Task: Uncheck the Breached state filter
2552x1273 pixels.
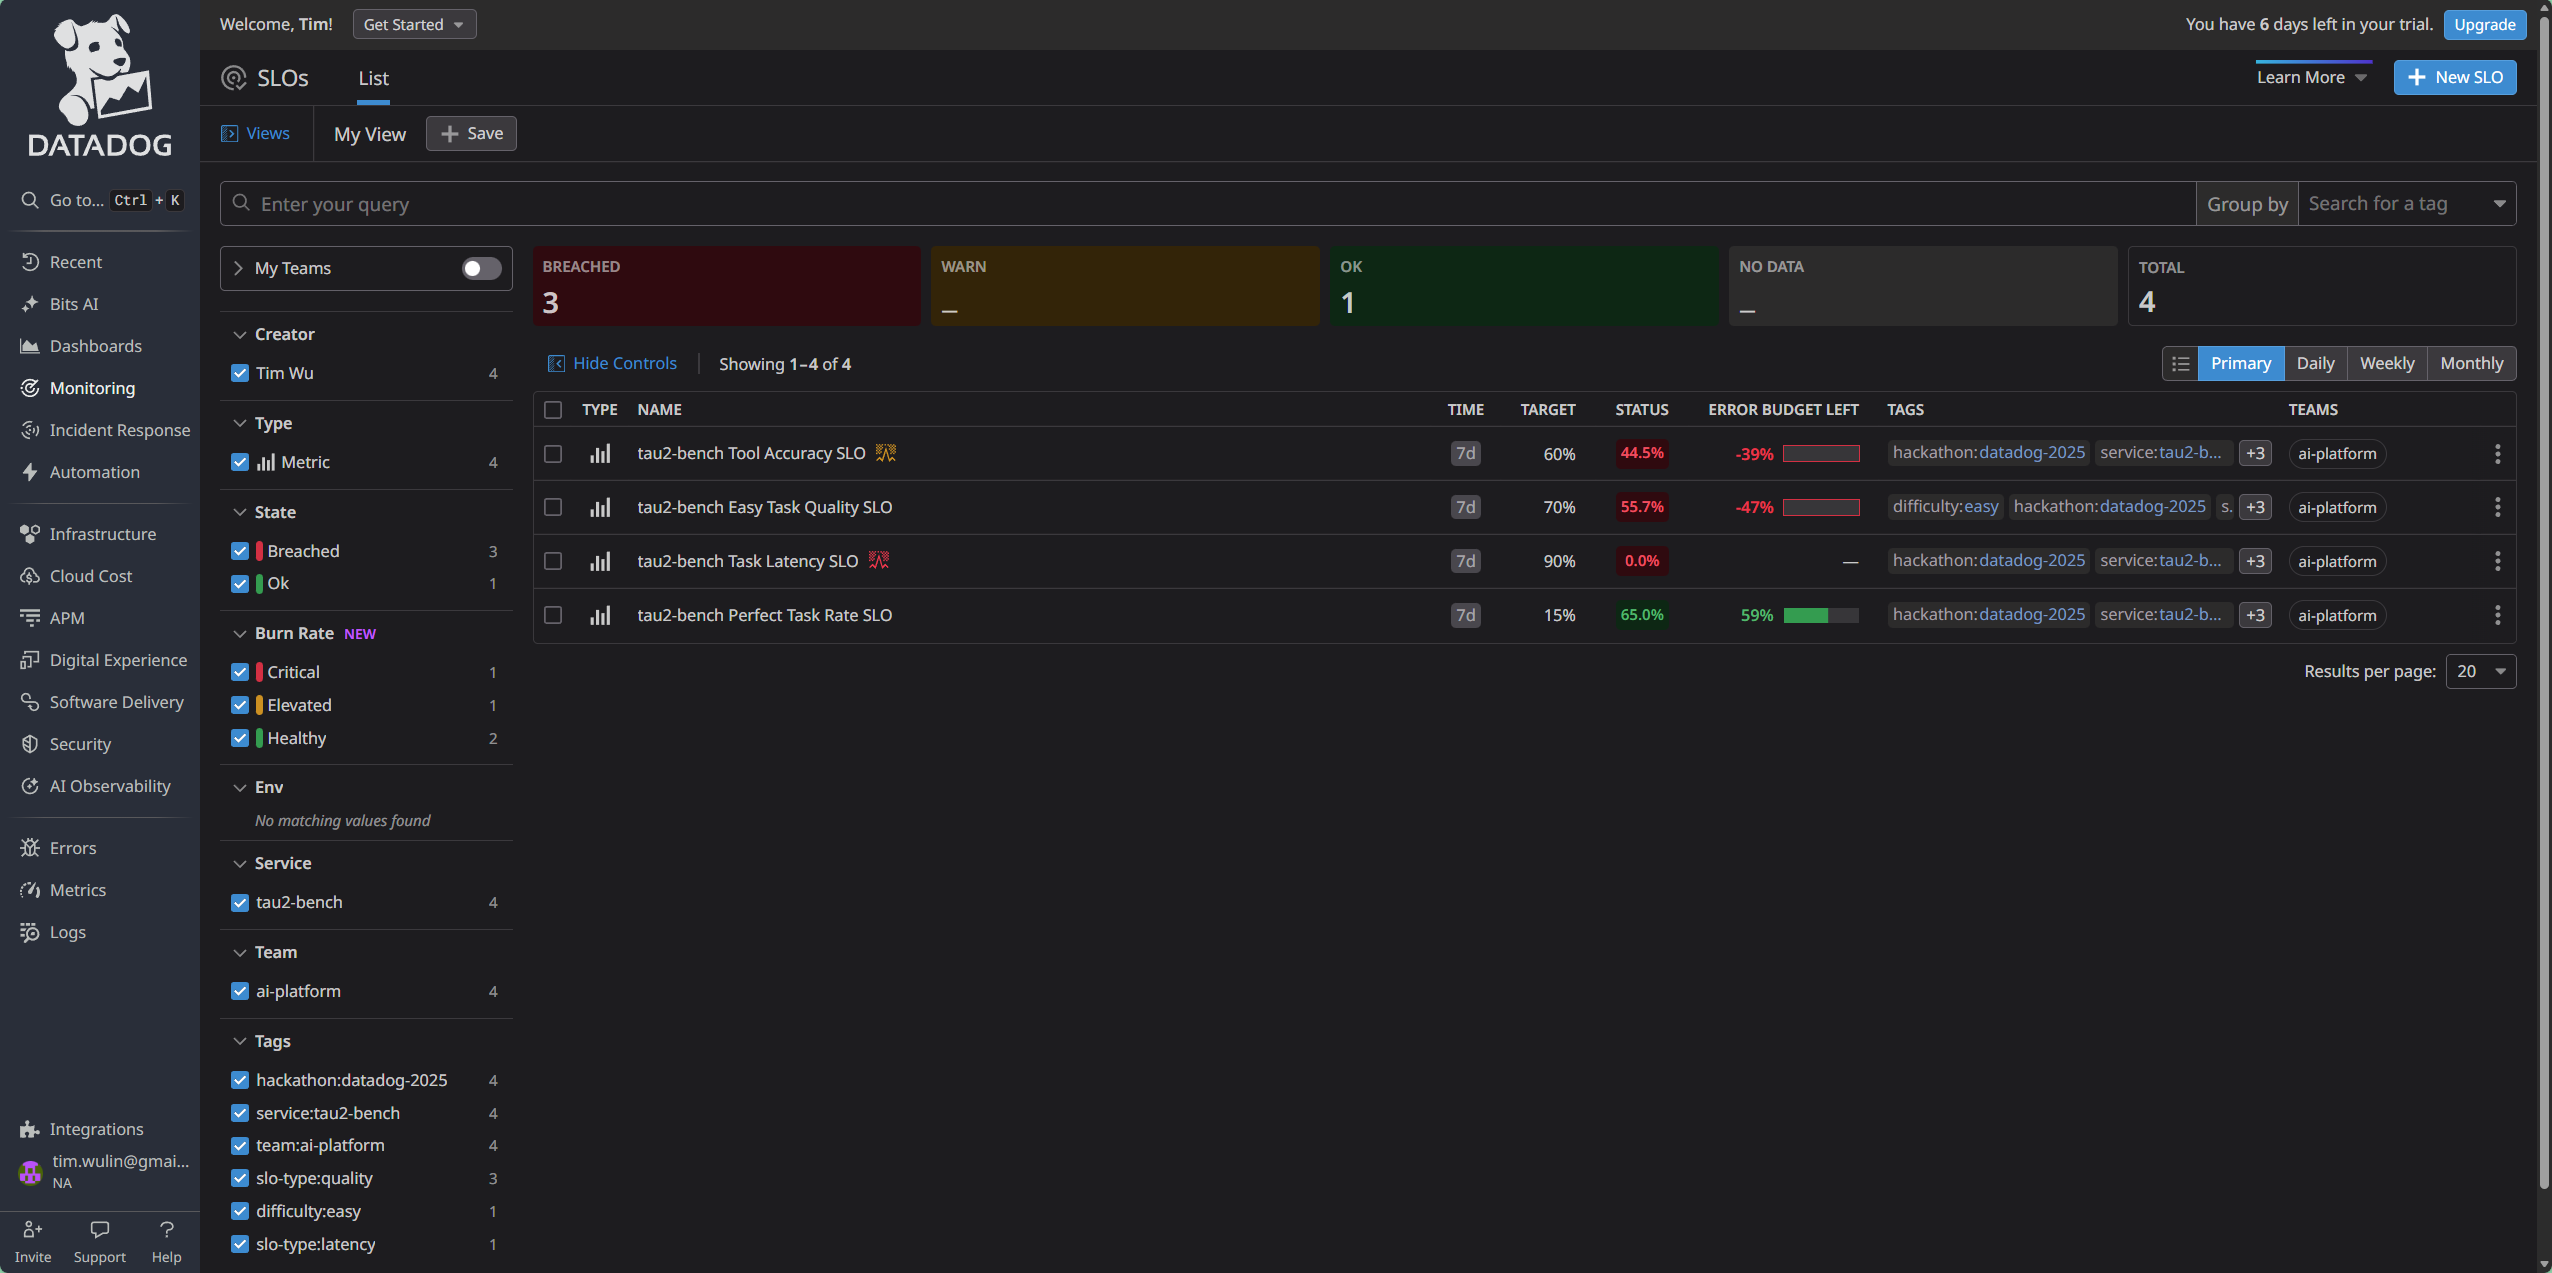Action: (240, 551)
